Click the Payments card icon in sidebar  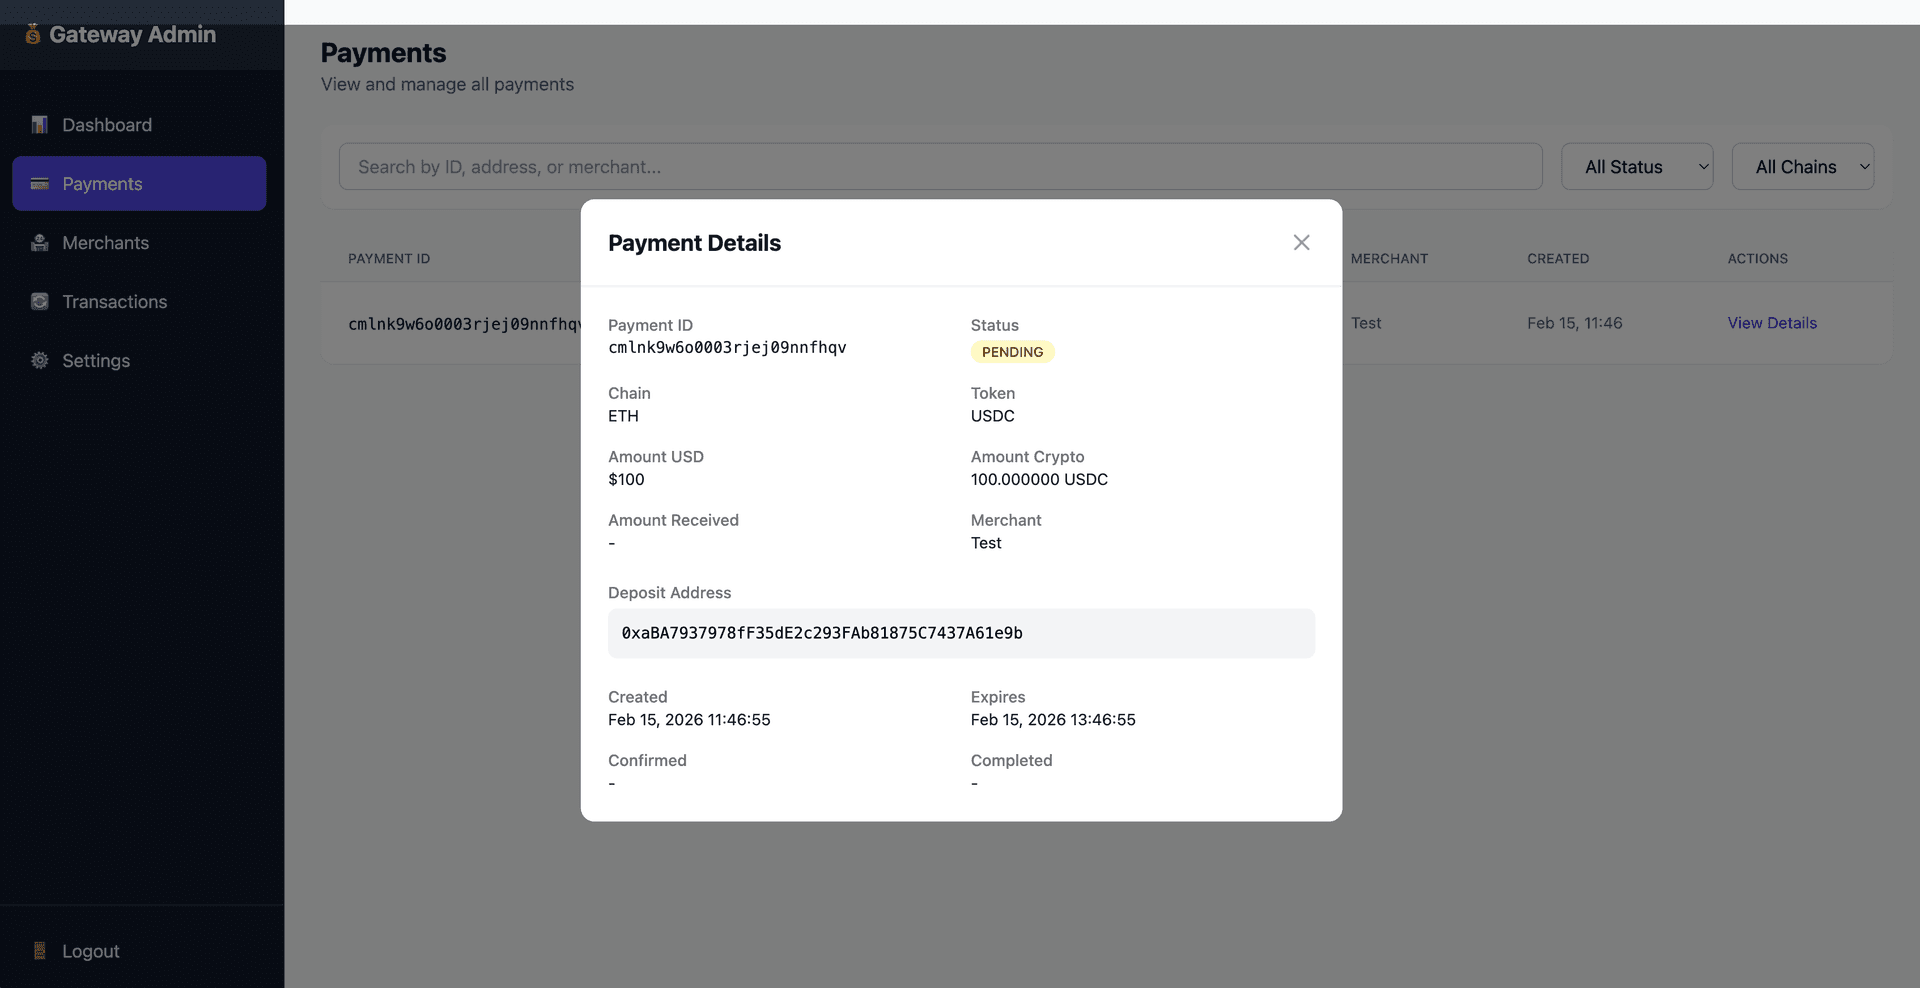pos(40,184)
